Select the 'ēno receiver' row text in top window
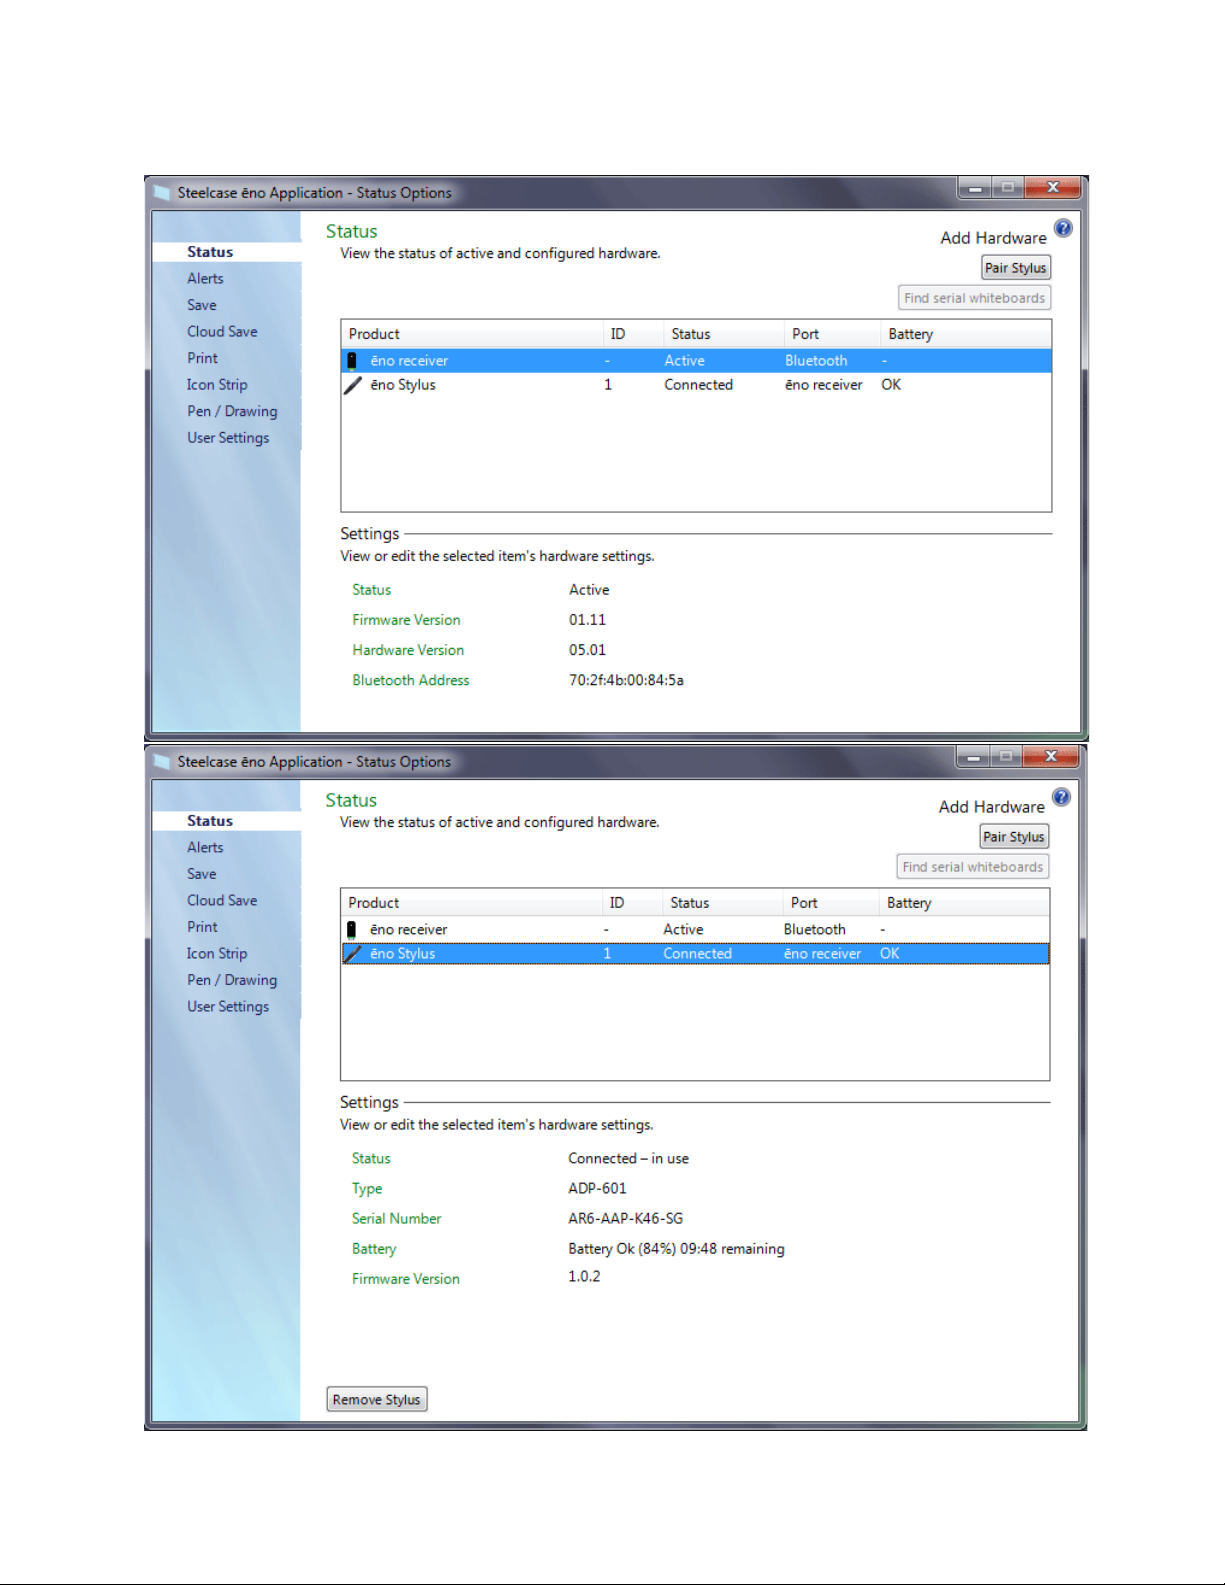Screen dimensions: 1225x1585 [x=409, y=361]
